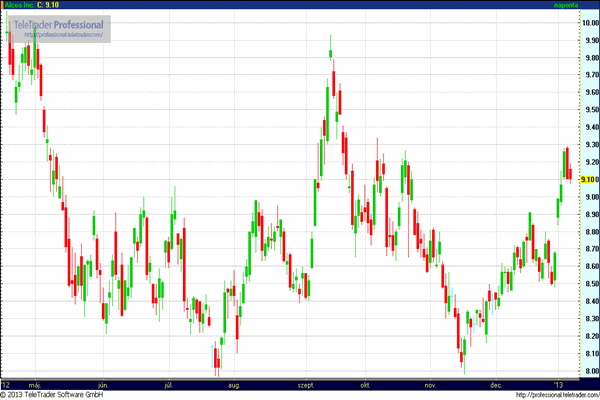The image size is (600, 400).
Task: Click the yellow 9.10 current price marker
Action: pyautogui.click(x=590, y=179)
